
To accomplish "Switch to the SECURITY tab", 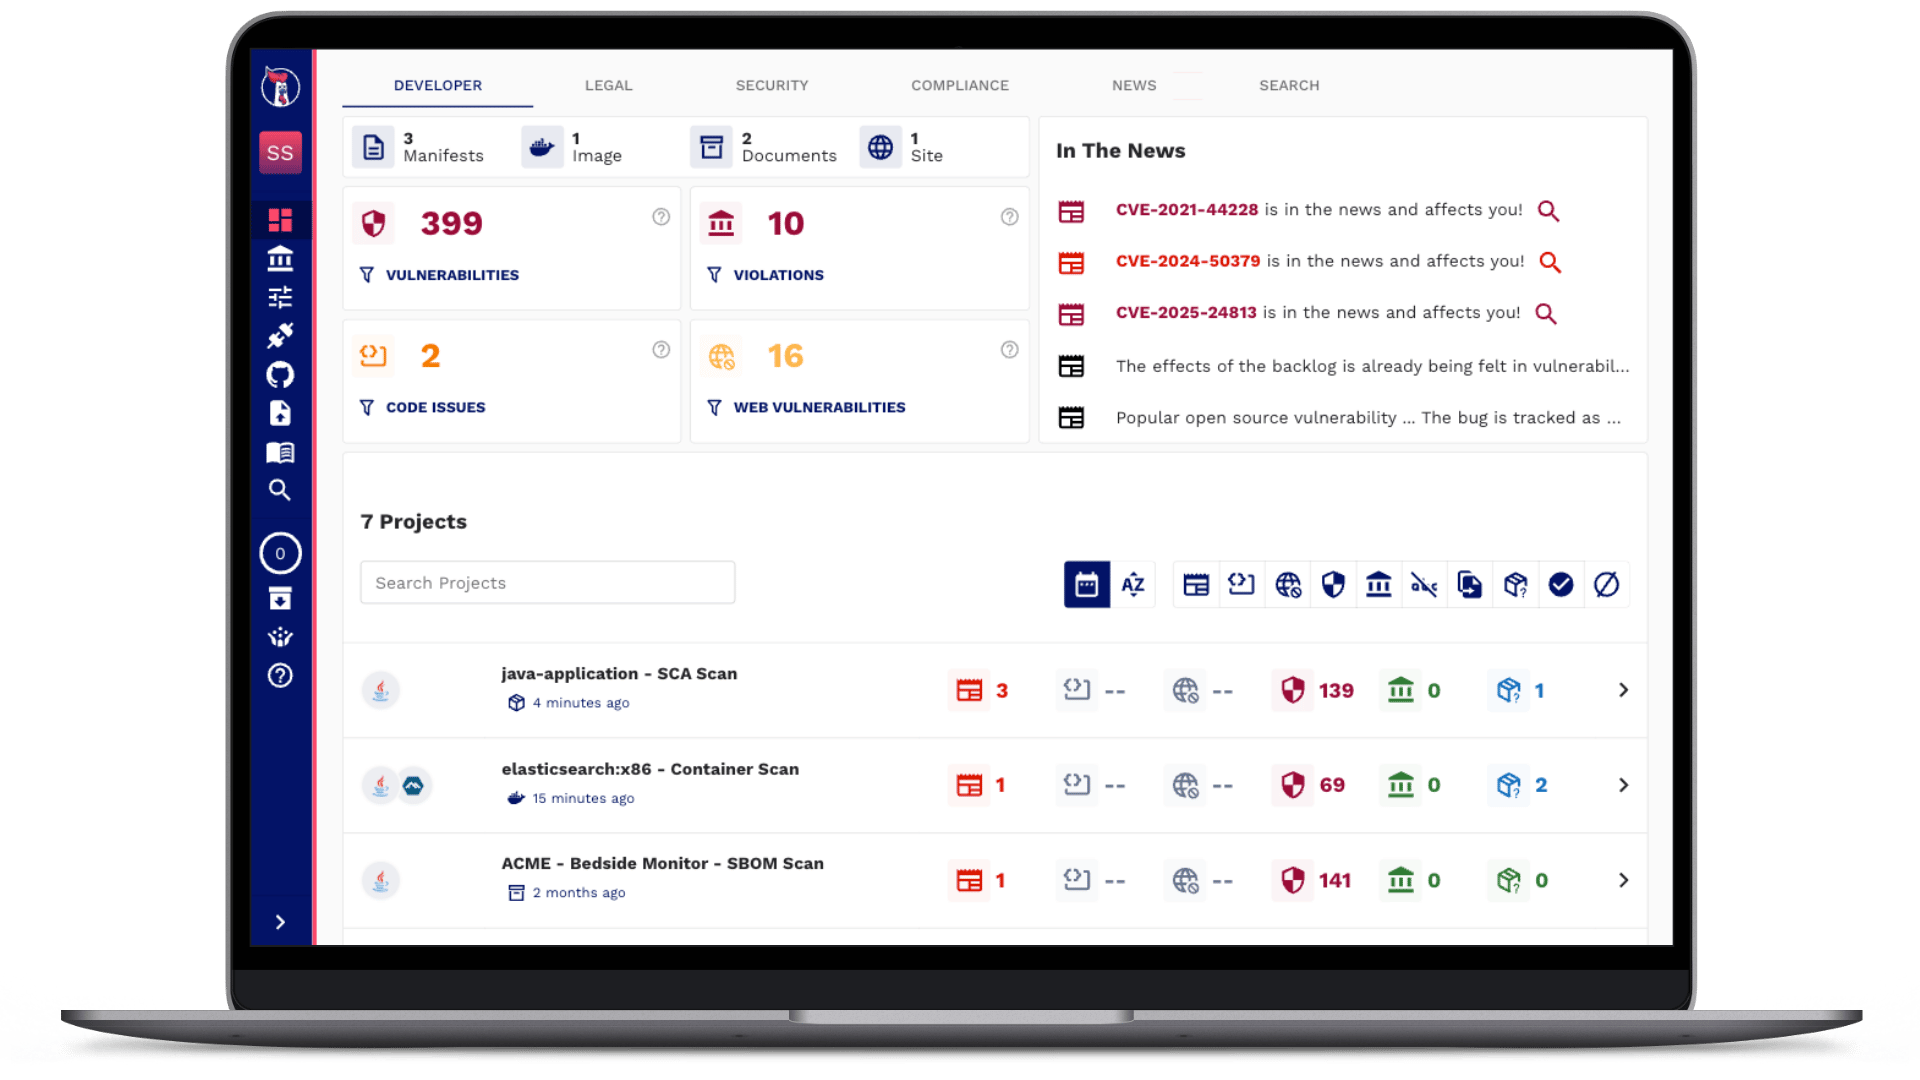I will (772, 85).
